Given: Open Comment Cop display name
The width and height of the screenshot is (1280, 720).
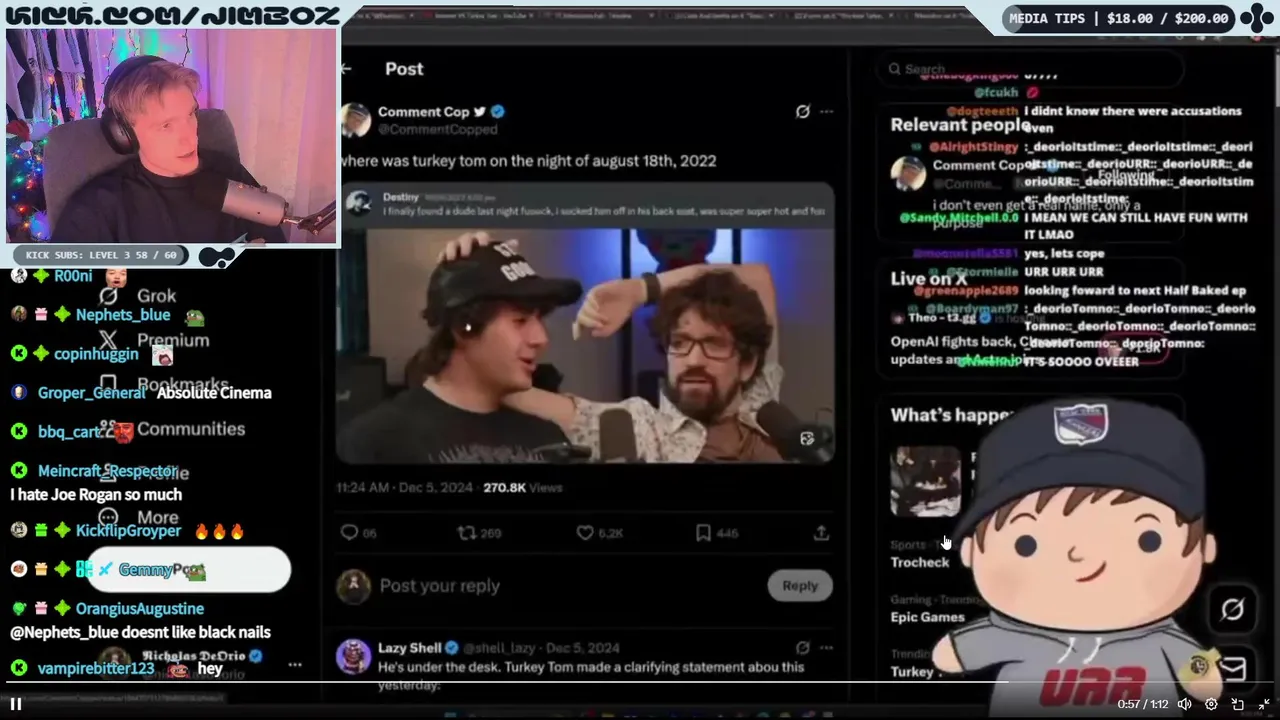Looking at the screenshot, I should 423,112.
